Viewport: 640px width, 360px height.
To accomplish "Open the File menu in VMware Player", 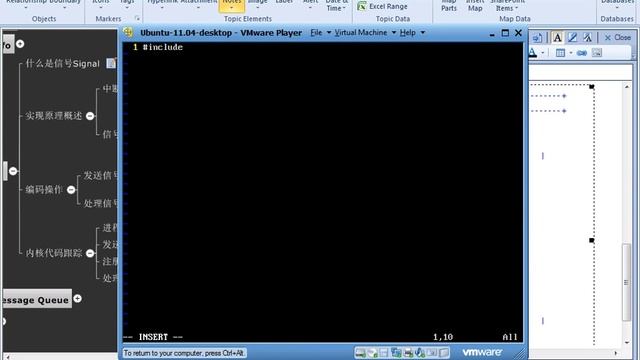I will [x=316, y=33].
